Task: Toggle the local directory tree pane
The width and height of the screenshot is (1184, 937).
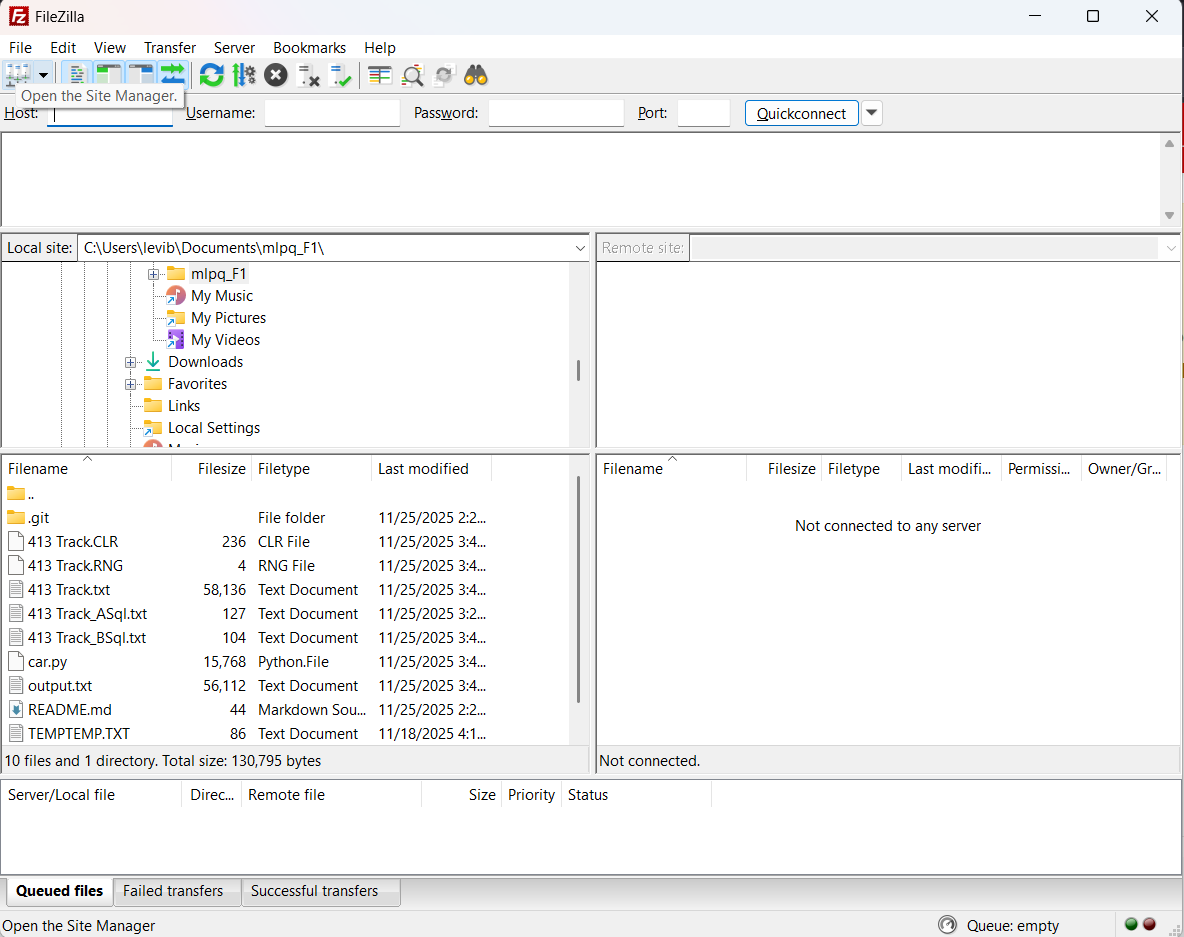Action: pyautogui.click(x=109, y=74)
